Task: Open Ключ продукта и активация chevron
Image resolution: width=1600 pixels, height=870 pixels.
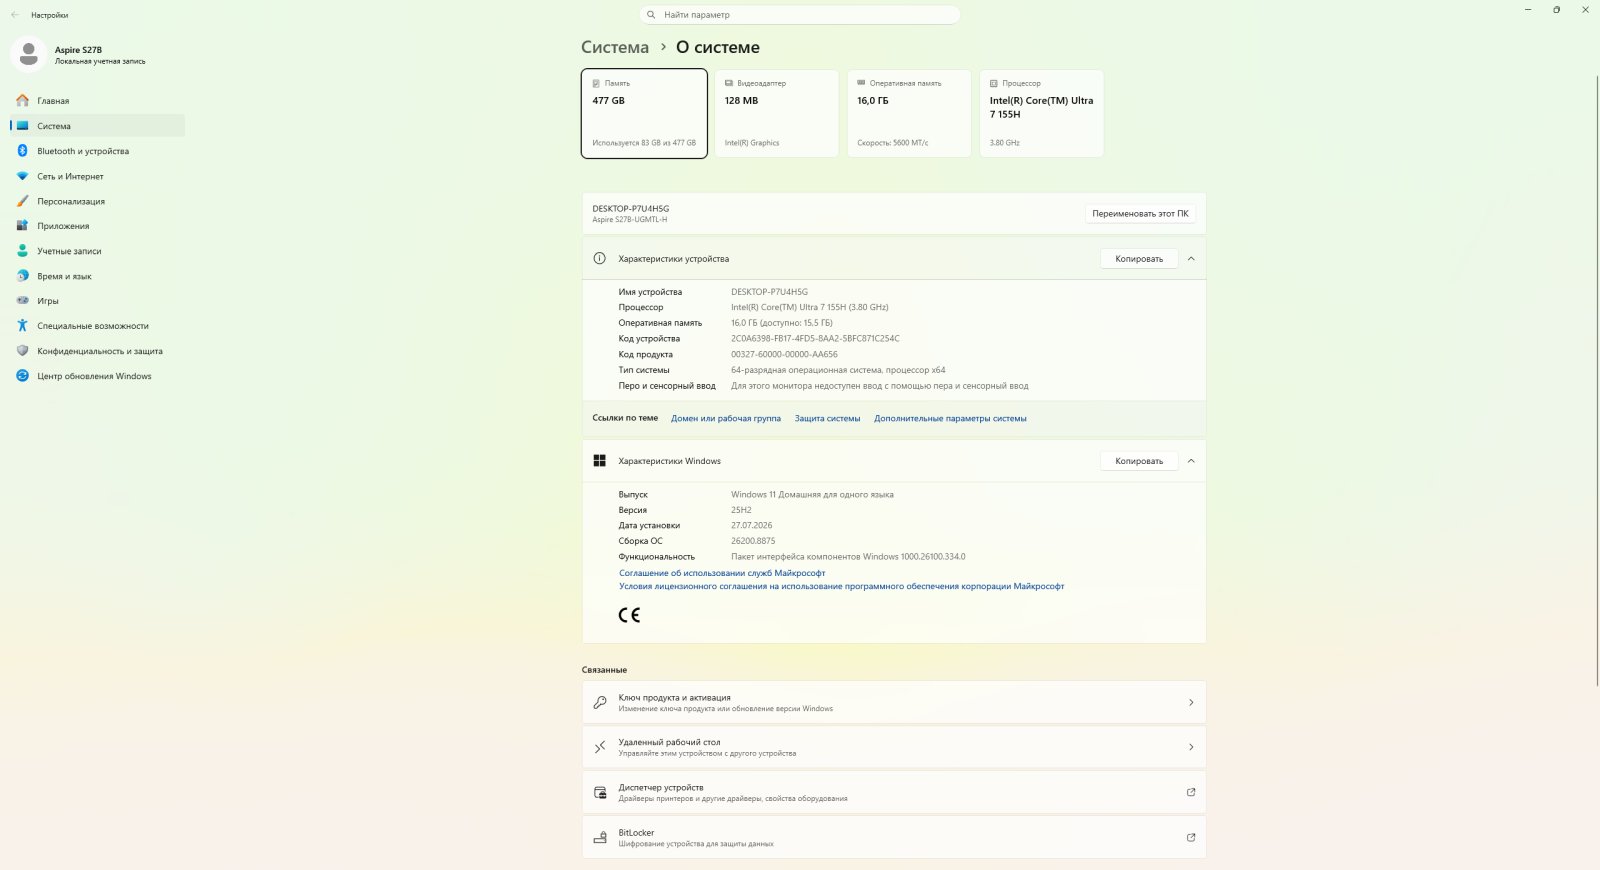Action: (x=1191, y=703)
